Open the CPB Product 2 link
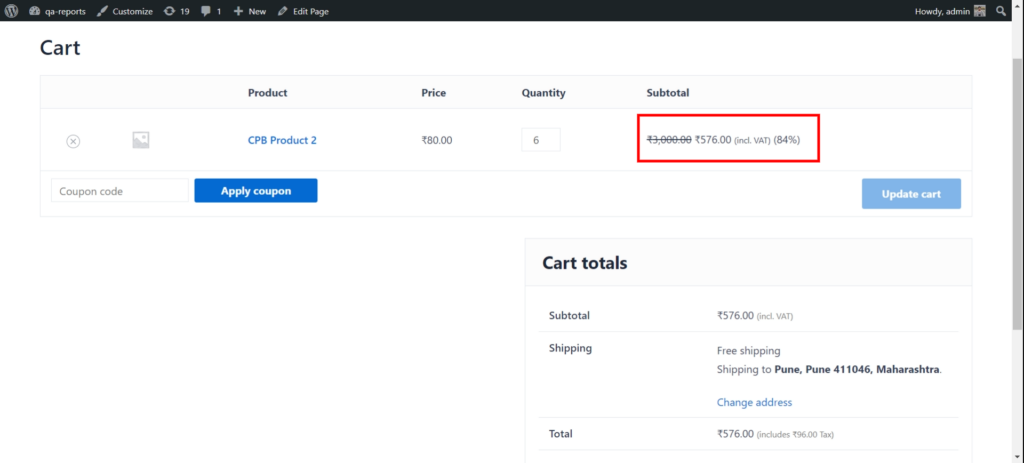 (282, 140)
